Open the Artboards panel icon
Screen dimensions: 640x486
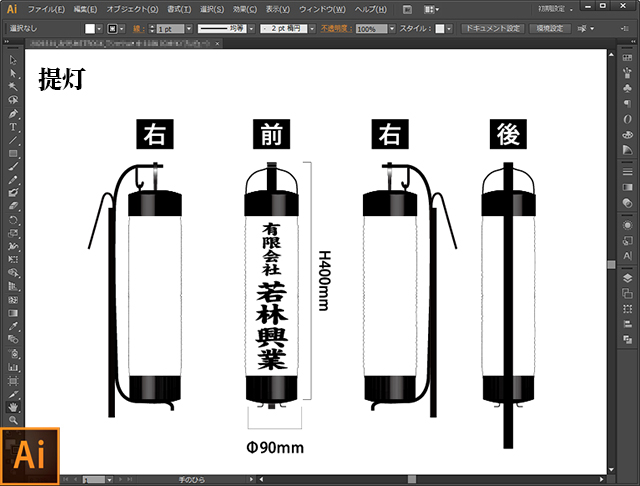(627, 293)
